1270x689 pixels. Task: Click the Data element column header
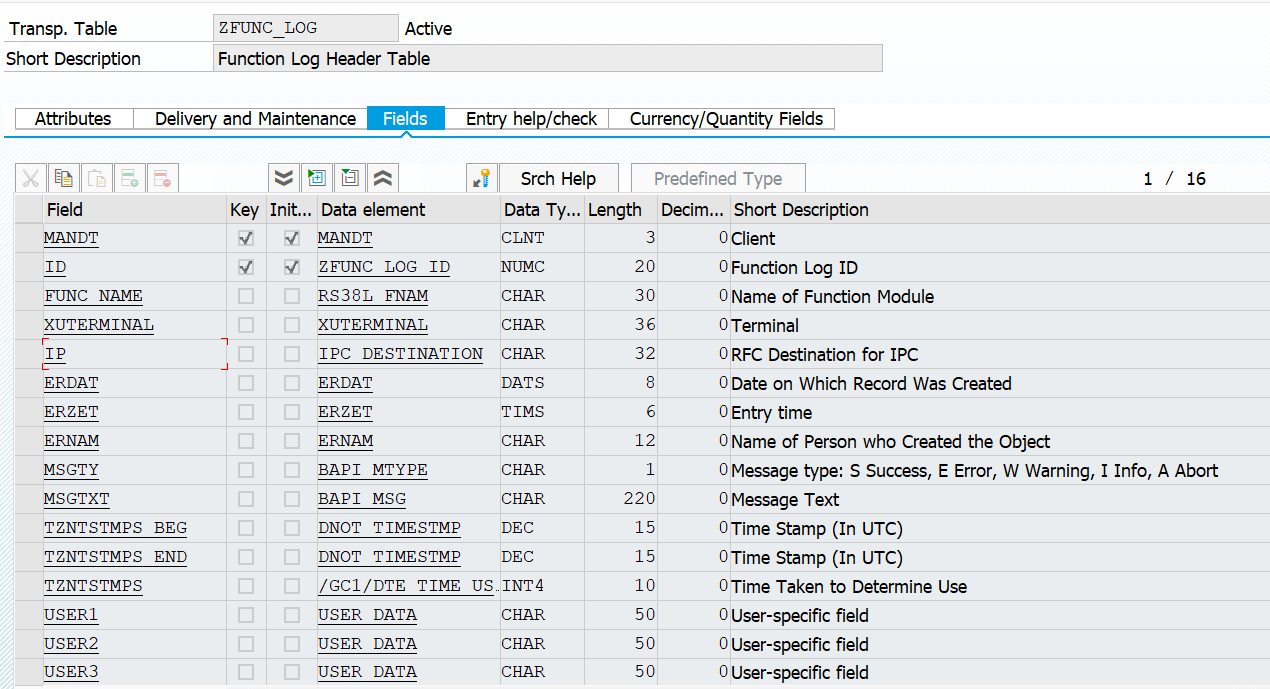click(407, 210)
